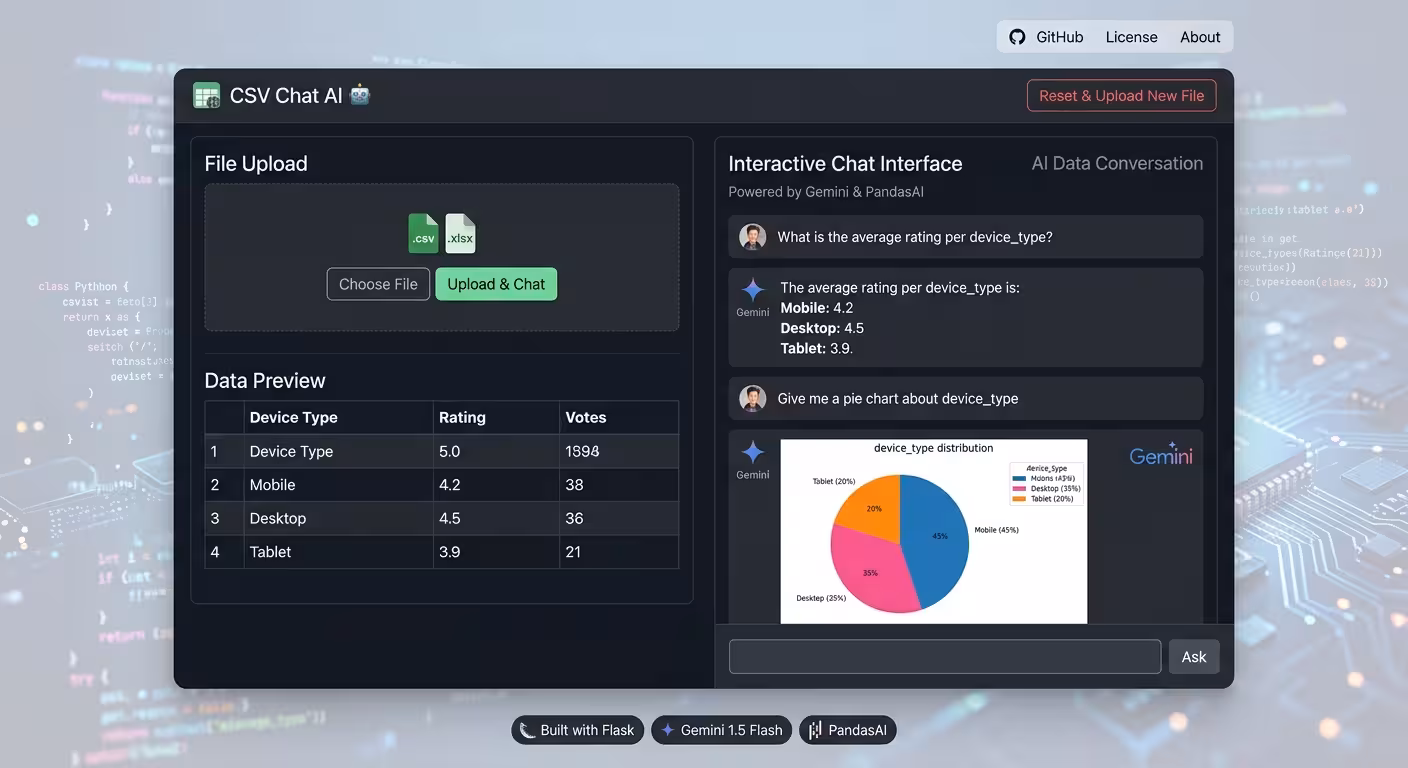Select the Tablet cell in Data Preview
Viewport: 1408px width, 768px height.
click(x=338, y=552)
